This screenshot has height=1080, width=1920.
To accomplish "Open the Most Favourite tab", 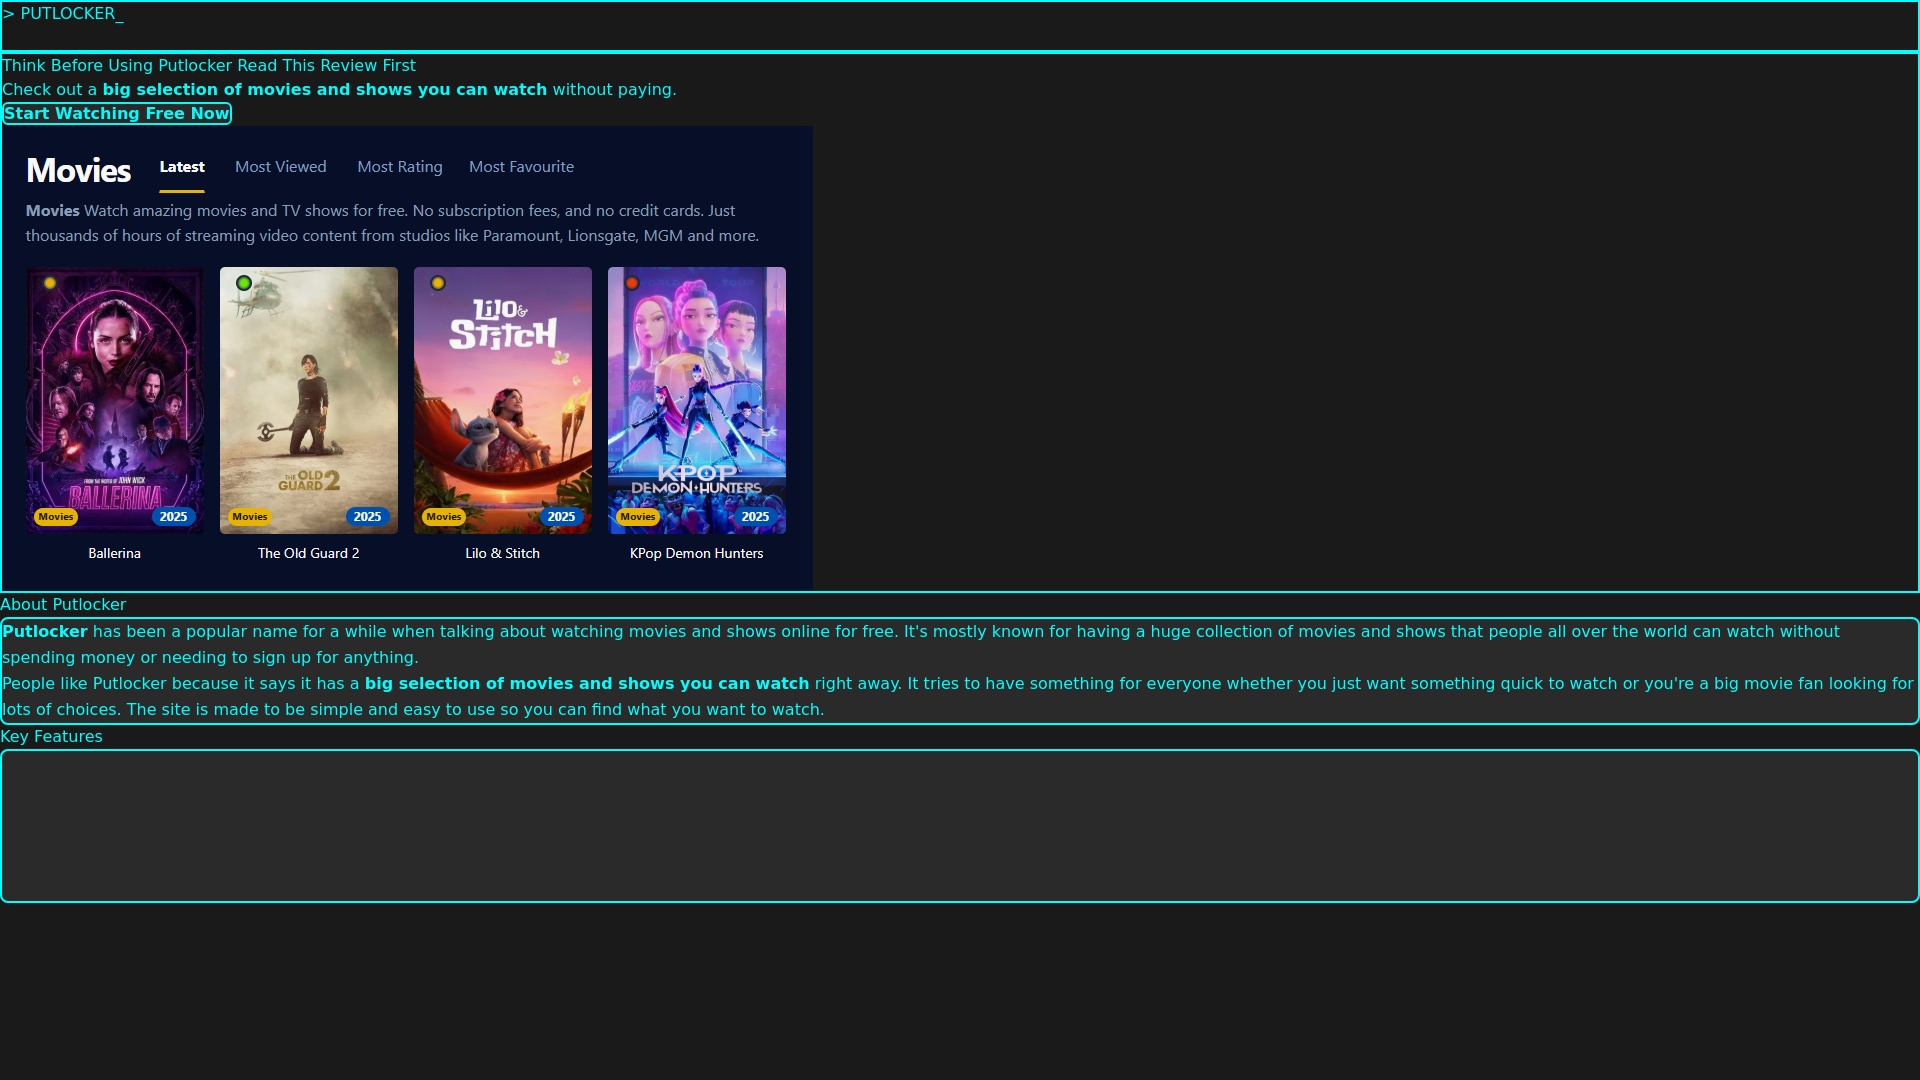I will 522,167.
